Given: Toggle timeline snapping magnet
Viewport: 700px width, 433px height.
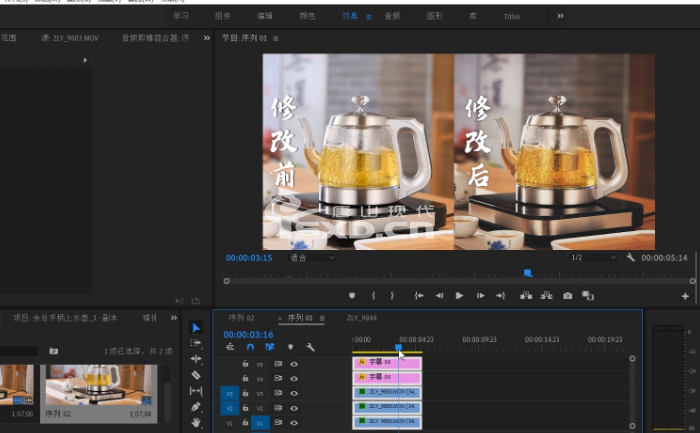Looking at the screenshot, I should tap(250, 347).
